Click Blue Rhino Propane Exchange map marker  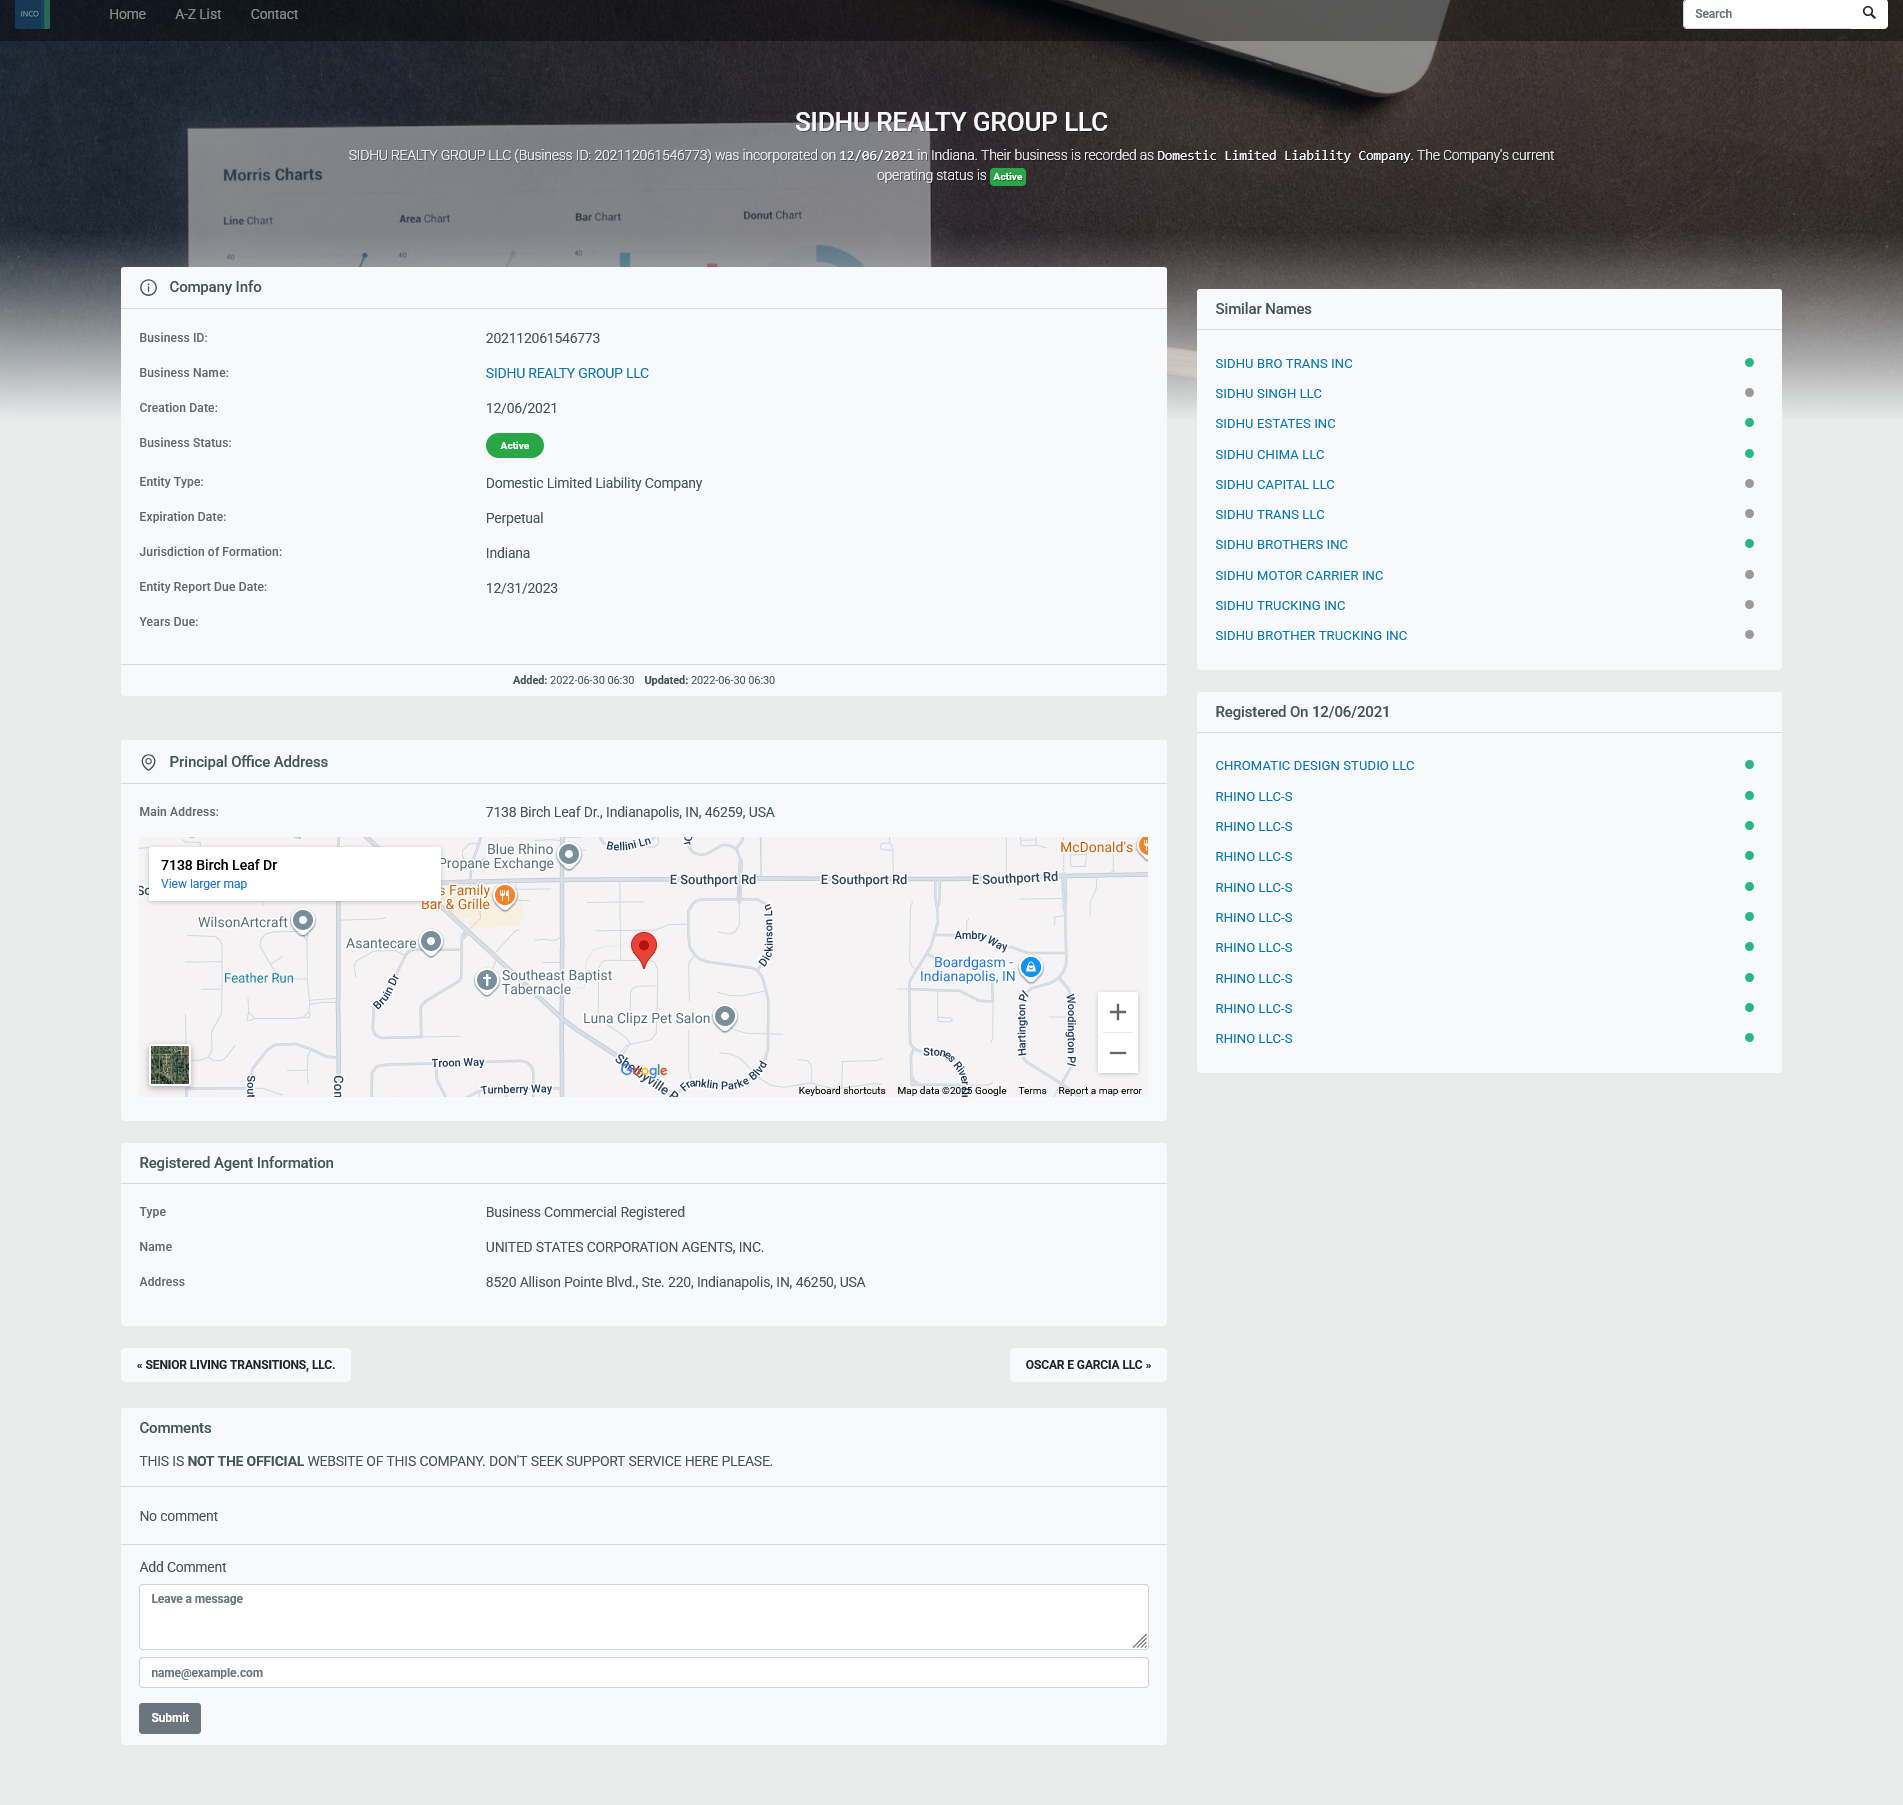click(569, 855)
